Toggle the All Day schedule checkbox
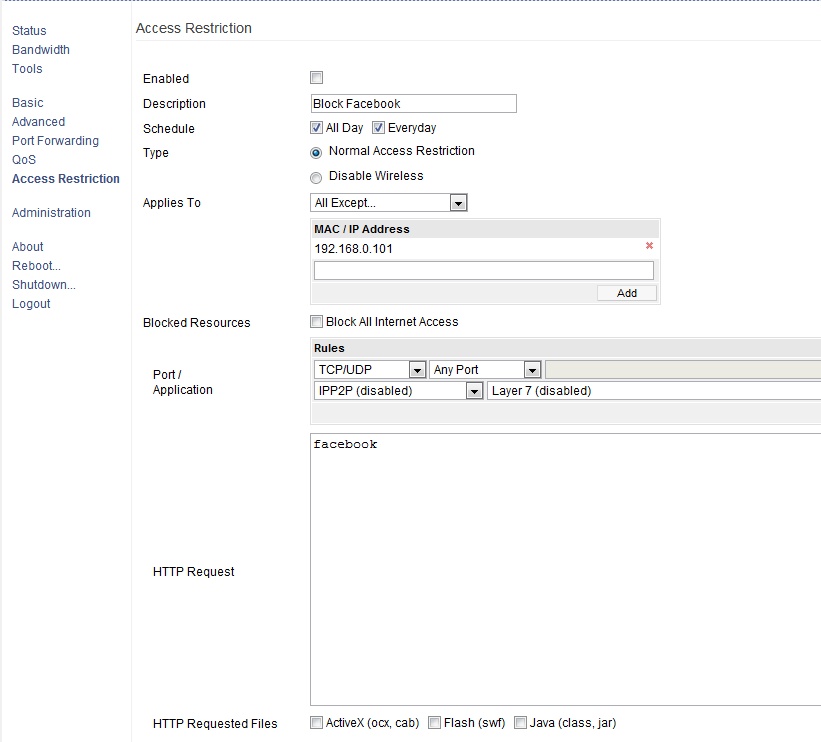This screenshot has height=742, width=821. click(317, 128)
